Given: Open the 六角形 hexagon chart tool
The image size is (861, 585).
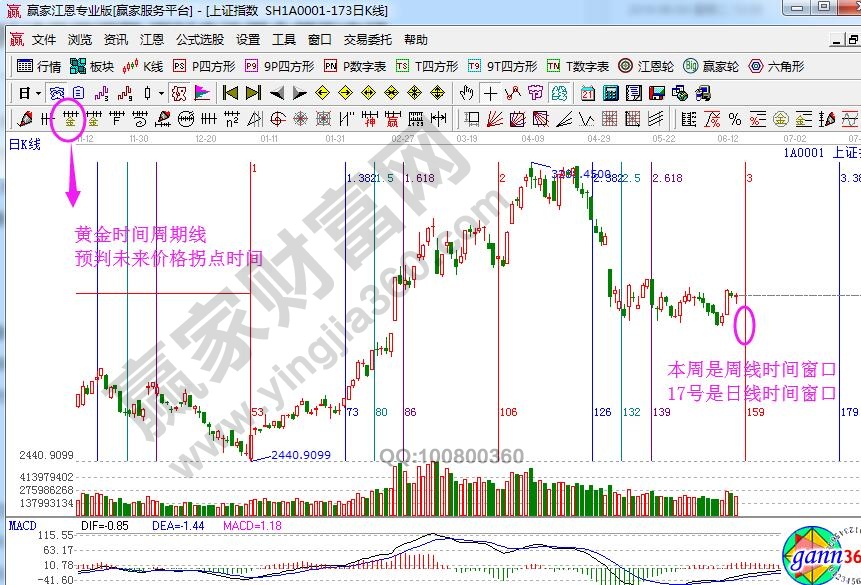Looking at the screenshot, I should pyautogui.click(x=774, y=67).
